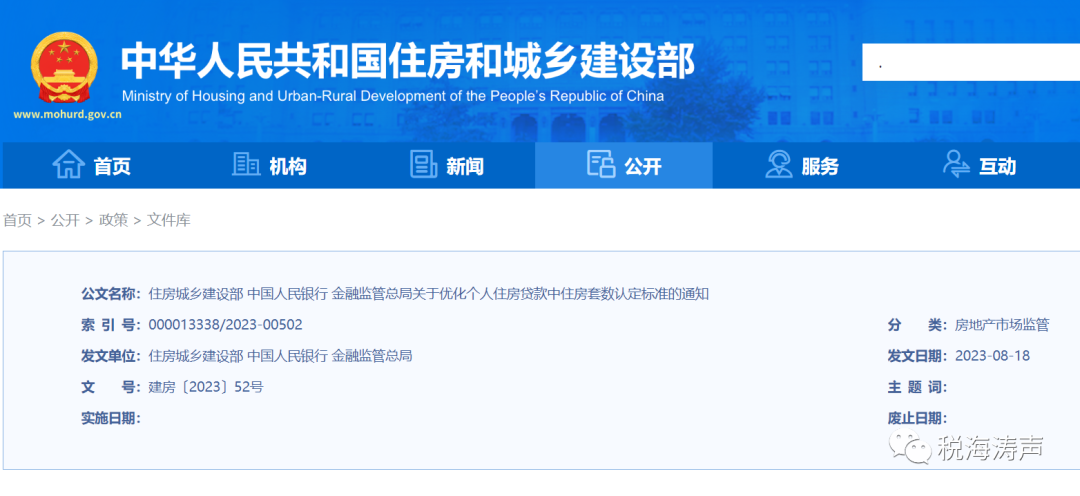
Task: Open the 互动 navigation tab
Action: coord(985,165)
